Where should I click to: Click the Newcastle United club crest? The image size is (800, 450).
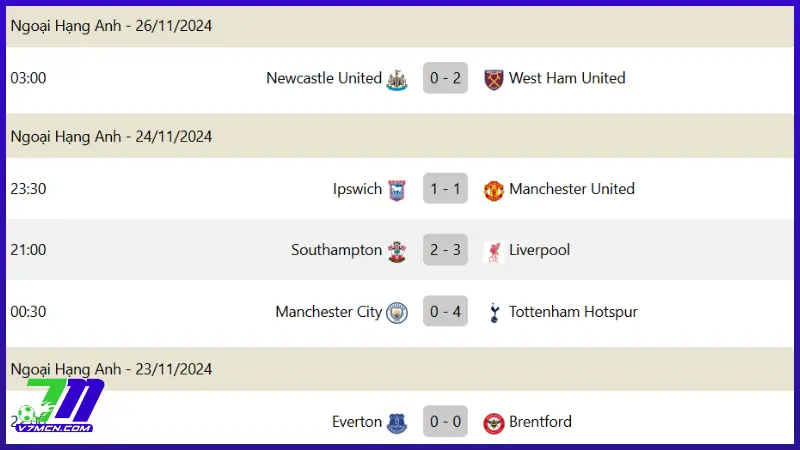pos(397,79)
